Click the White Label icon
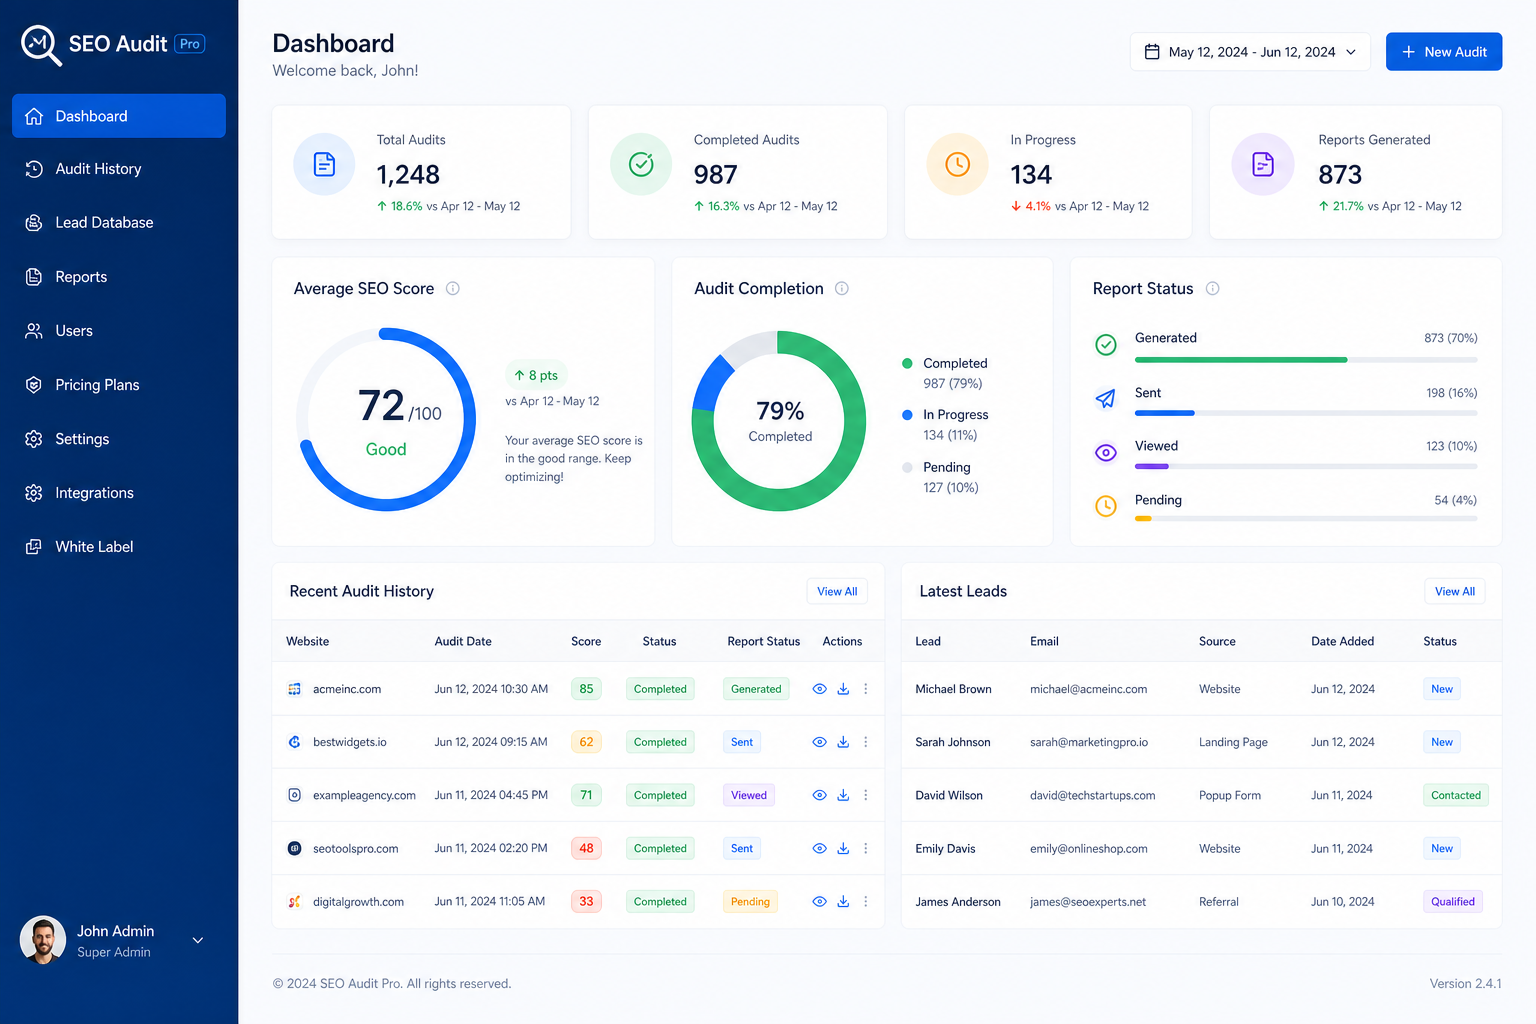This screenshot has height=1024, width=1536. [x=34, y=547]
